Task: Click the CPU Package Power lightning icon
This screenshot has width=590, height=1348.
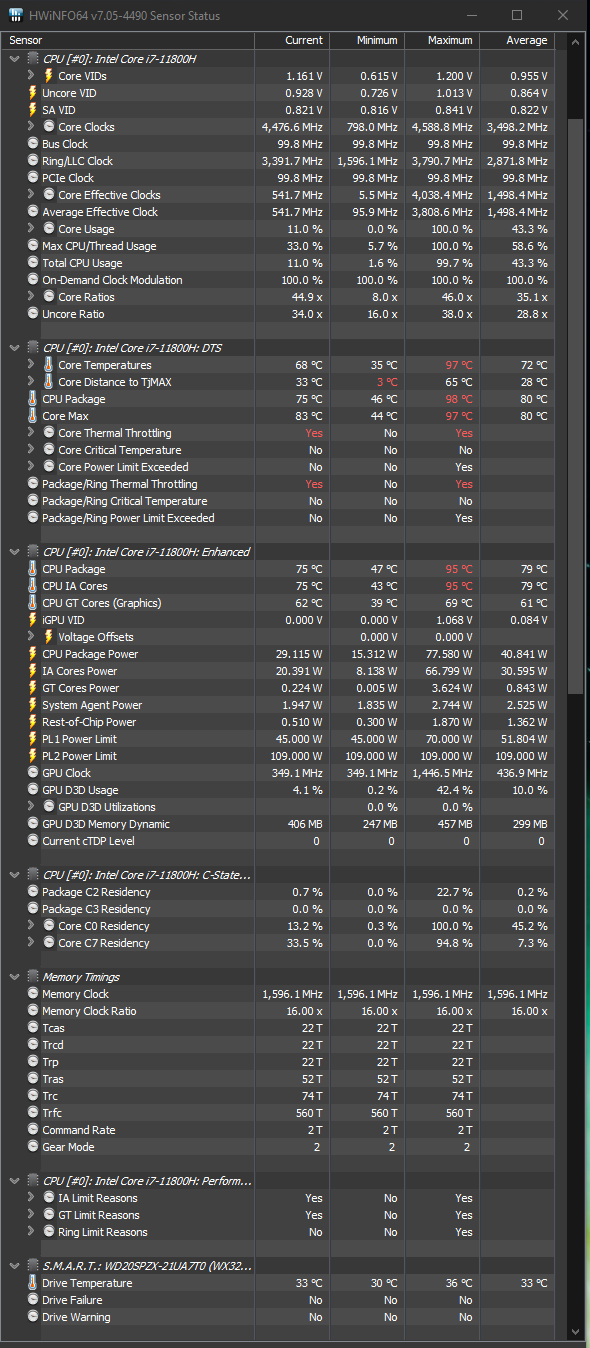Action: (x=33, y=654)
